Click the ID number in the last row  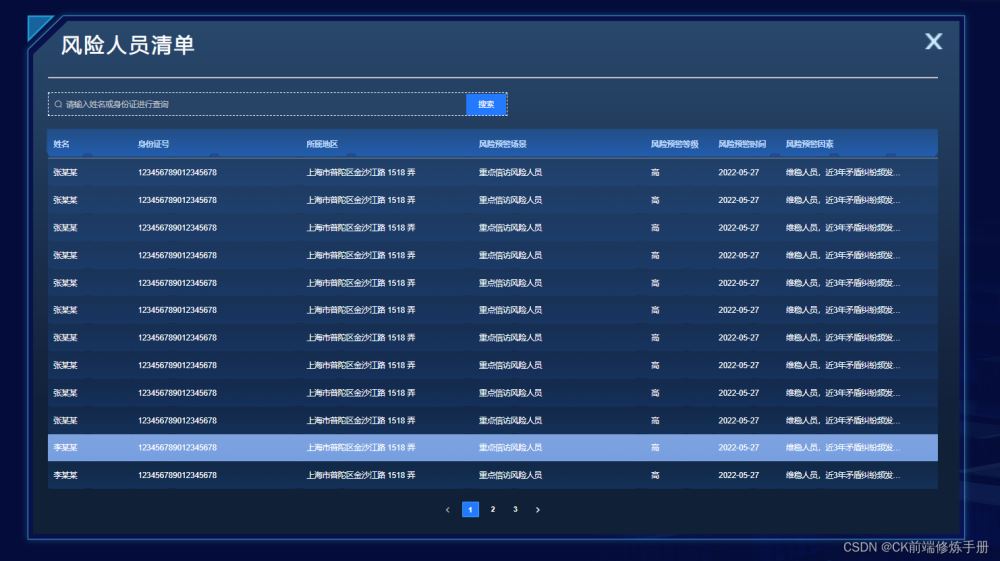(x=177, y=475)
